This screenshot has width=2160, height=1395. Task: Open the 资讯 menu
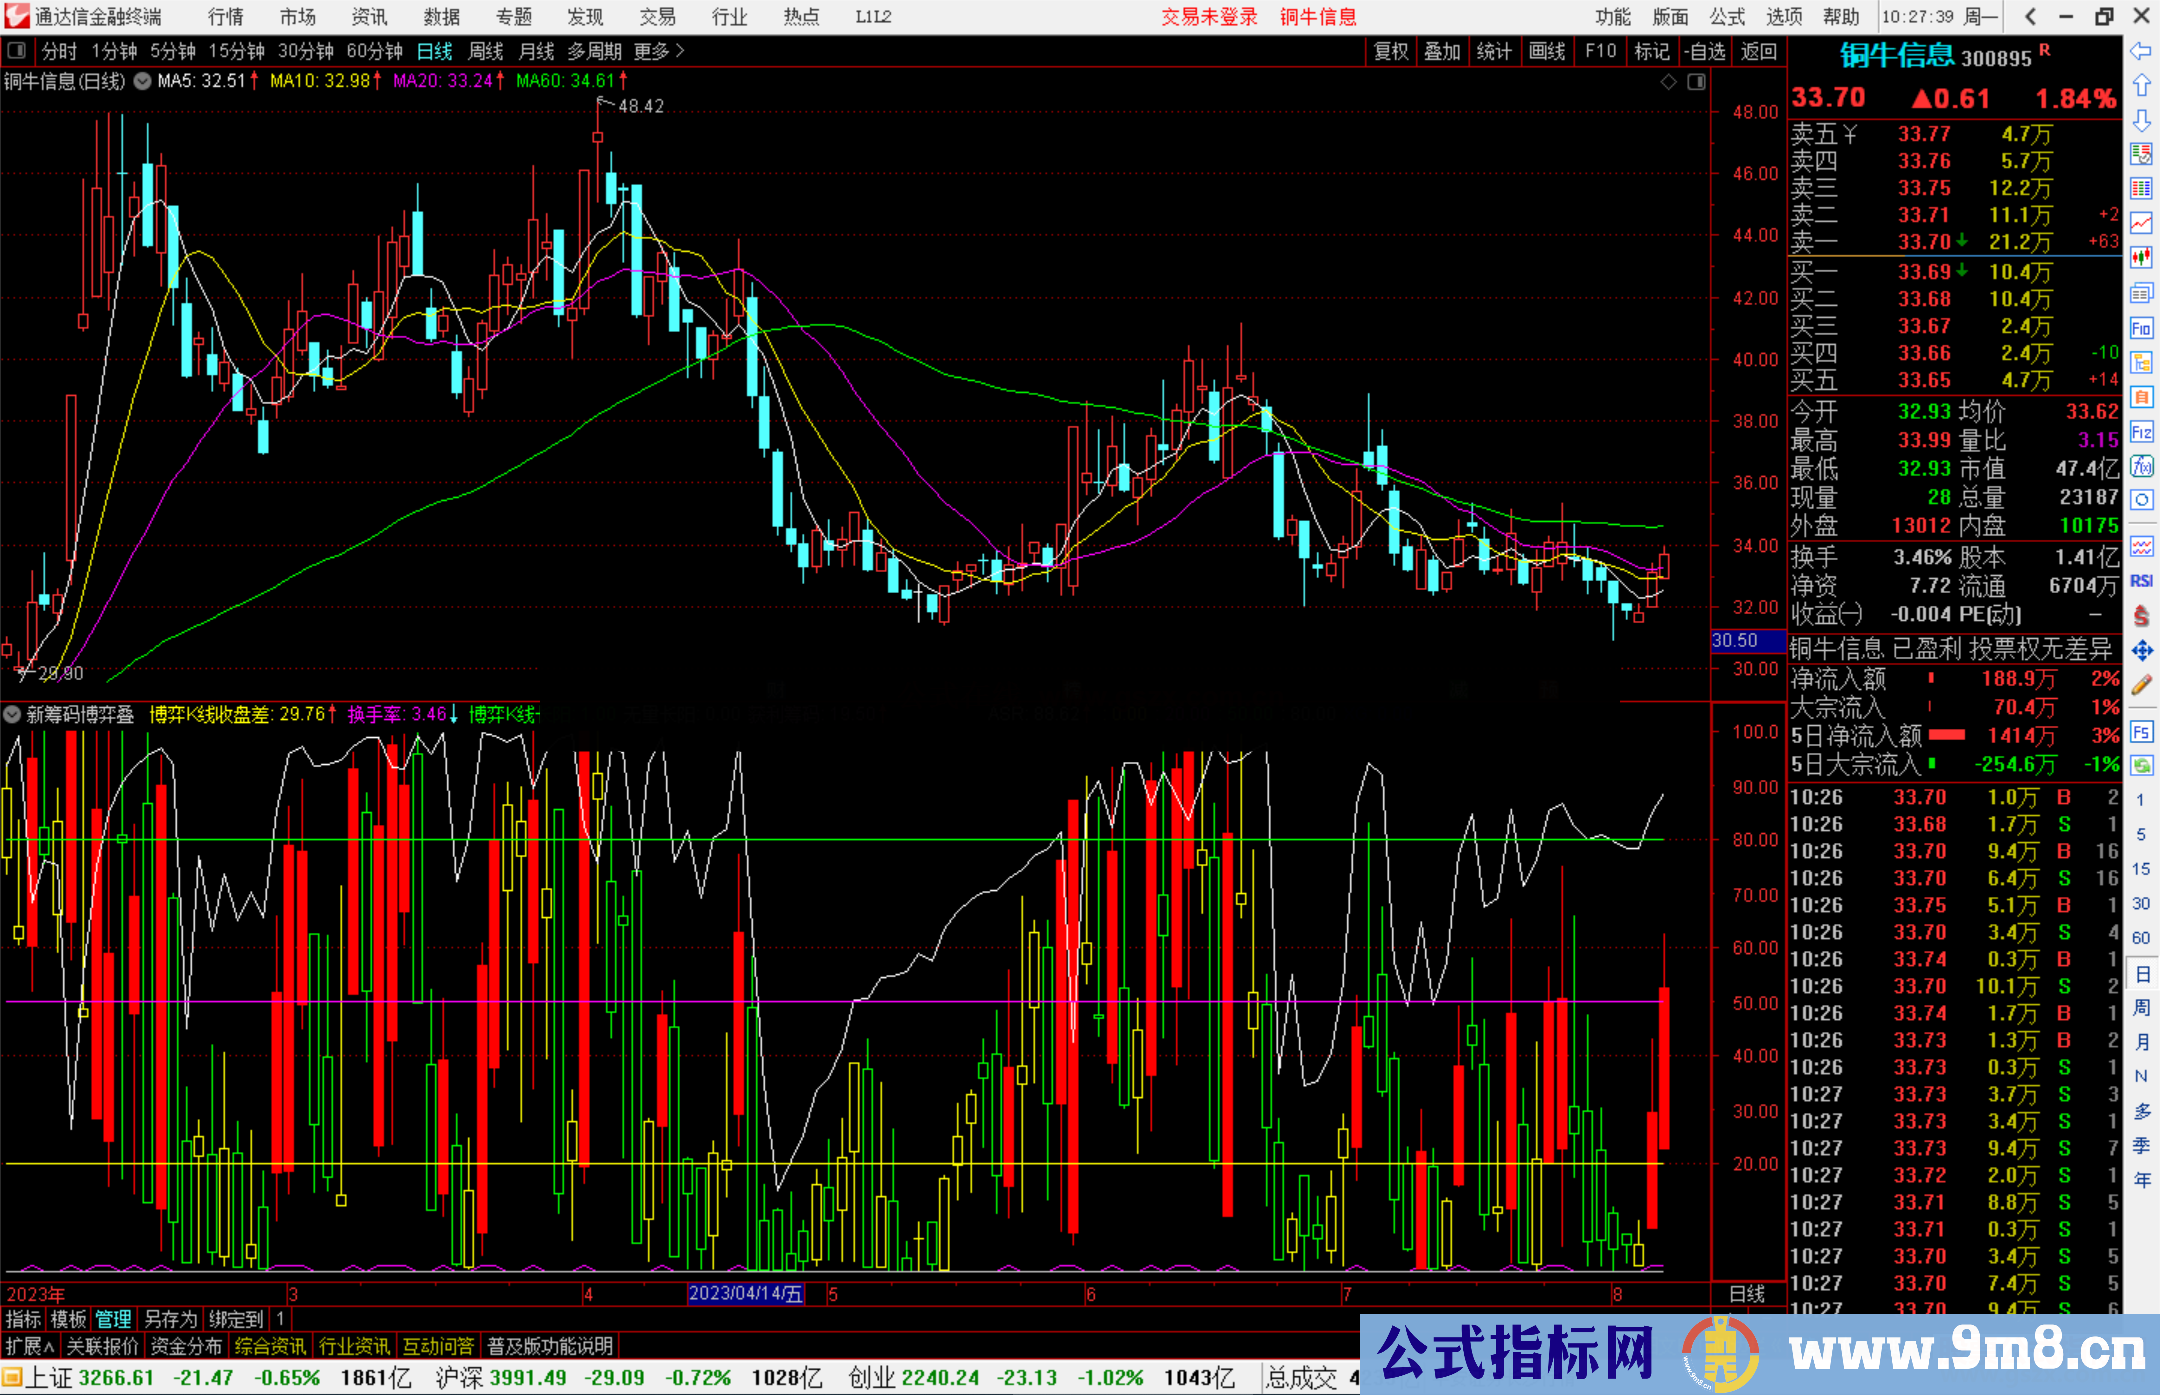[x=370, y=16]
